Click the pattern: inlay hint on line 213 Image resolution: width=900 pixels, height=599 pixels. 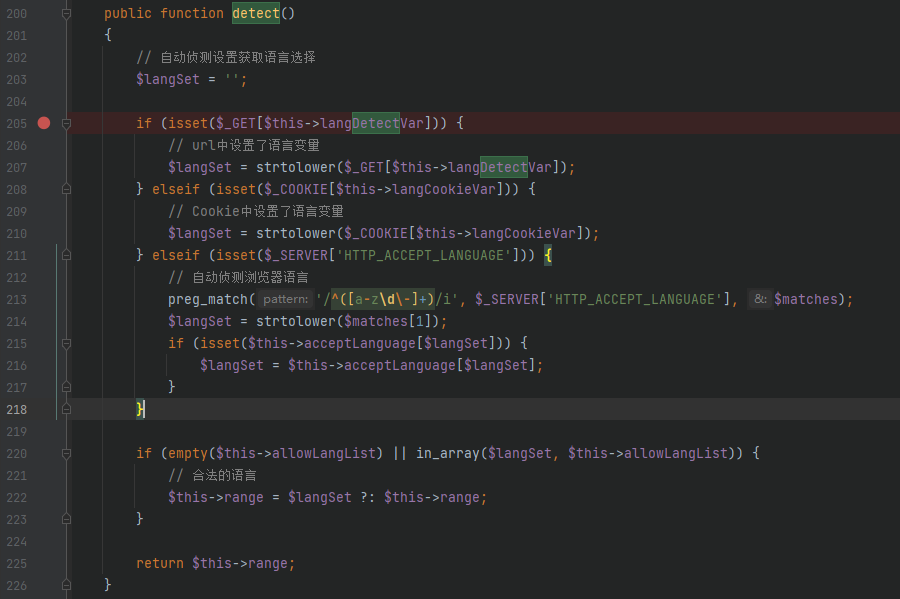(x=285, y=298)
